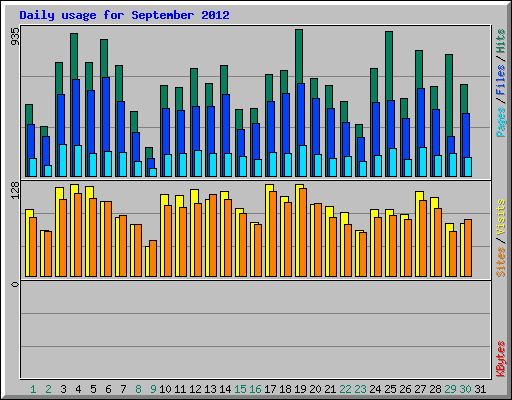The width and height of the screenshot is (512, 400).
Task: Click day label 16 on the x-axis
Action: point(255,389)
